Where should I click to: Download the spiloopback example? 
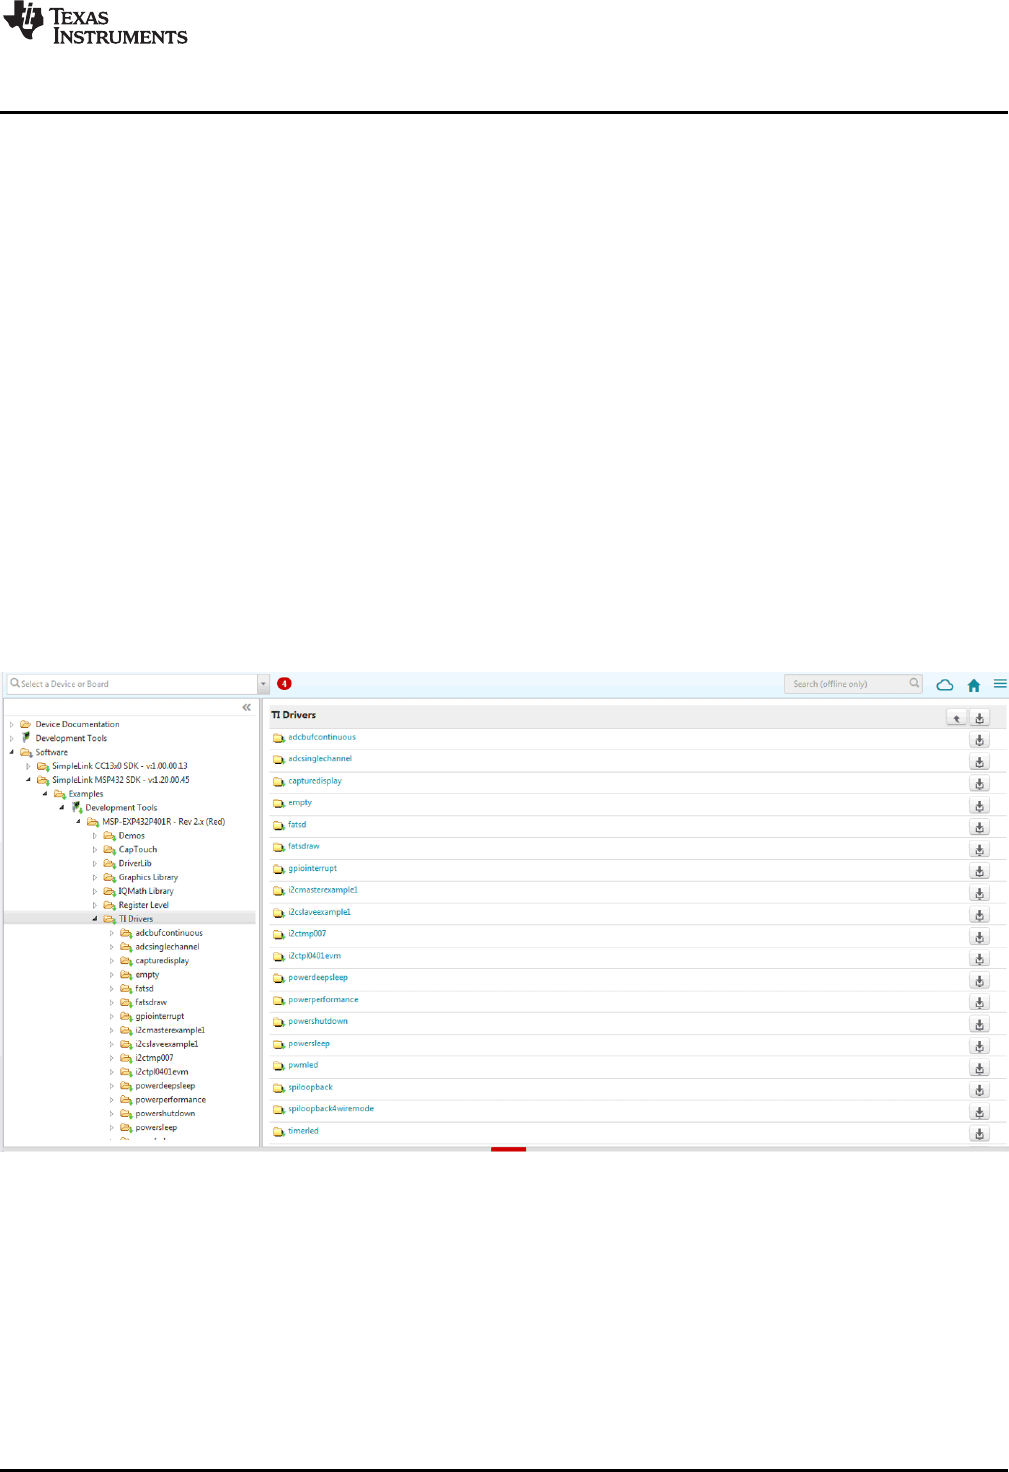click(980, 1090)
